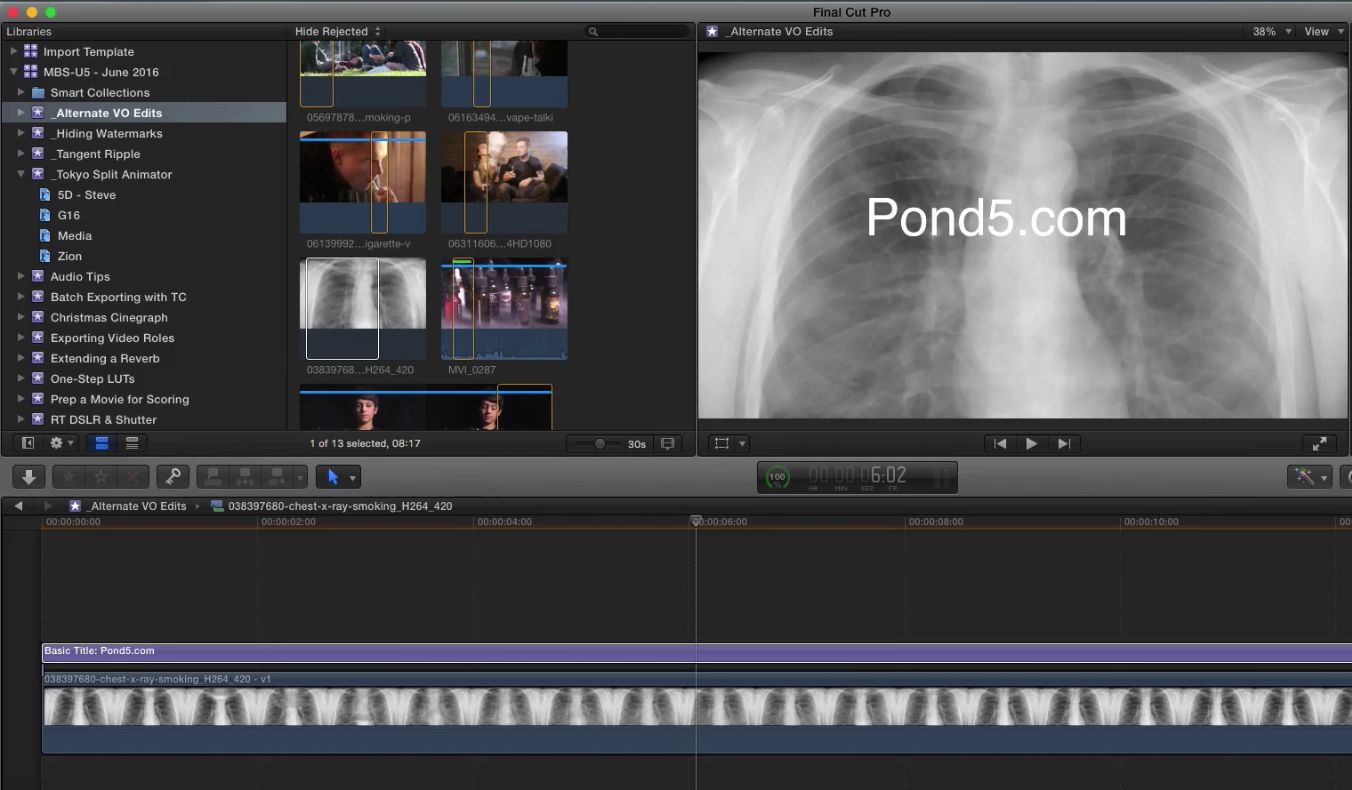Screen dimensions: 1352x790
Task: Open dropdown arrow next to Transform tool
Action: pos(742,444)
